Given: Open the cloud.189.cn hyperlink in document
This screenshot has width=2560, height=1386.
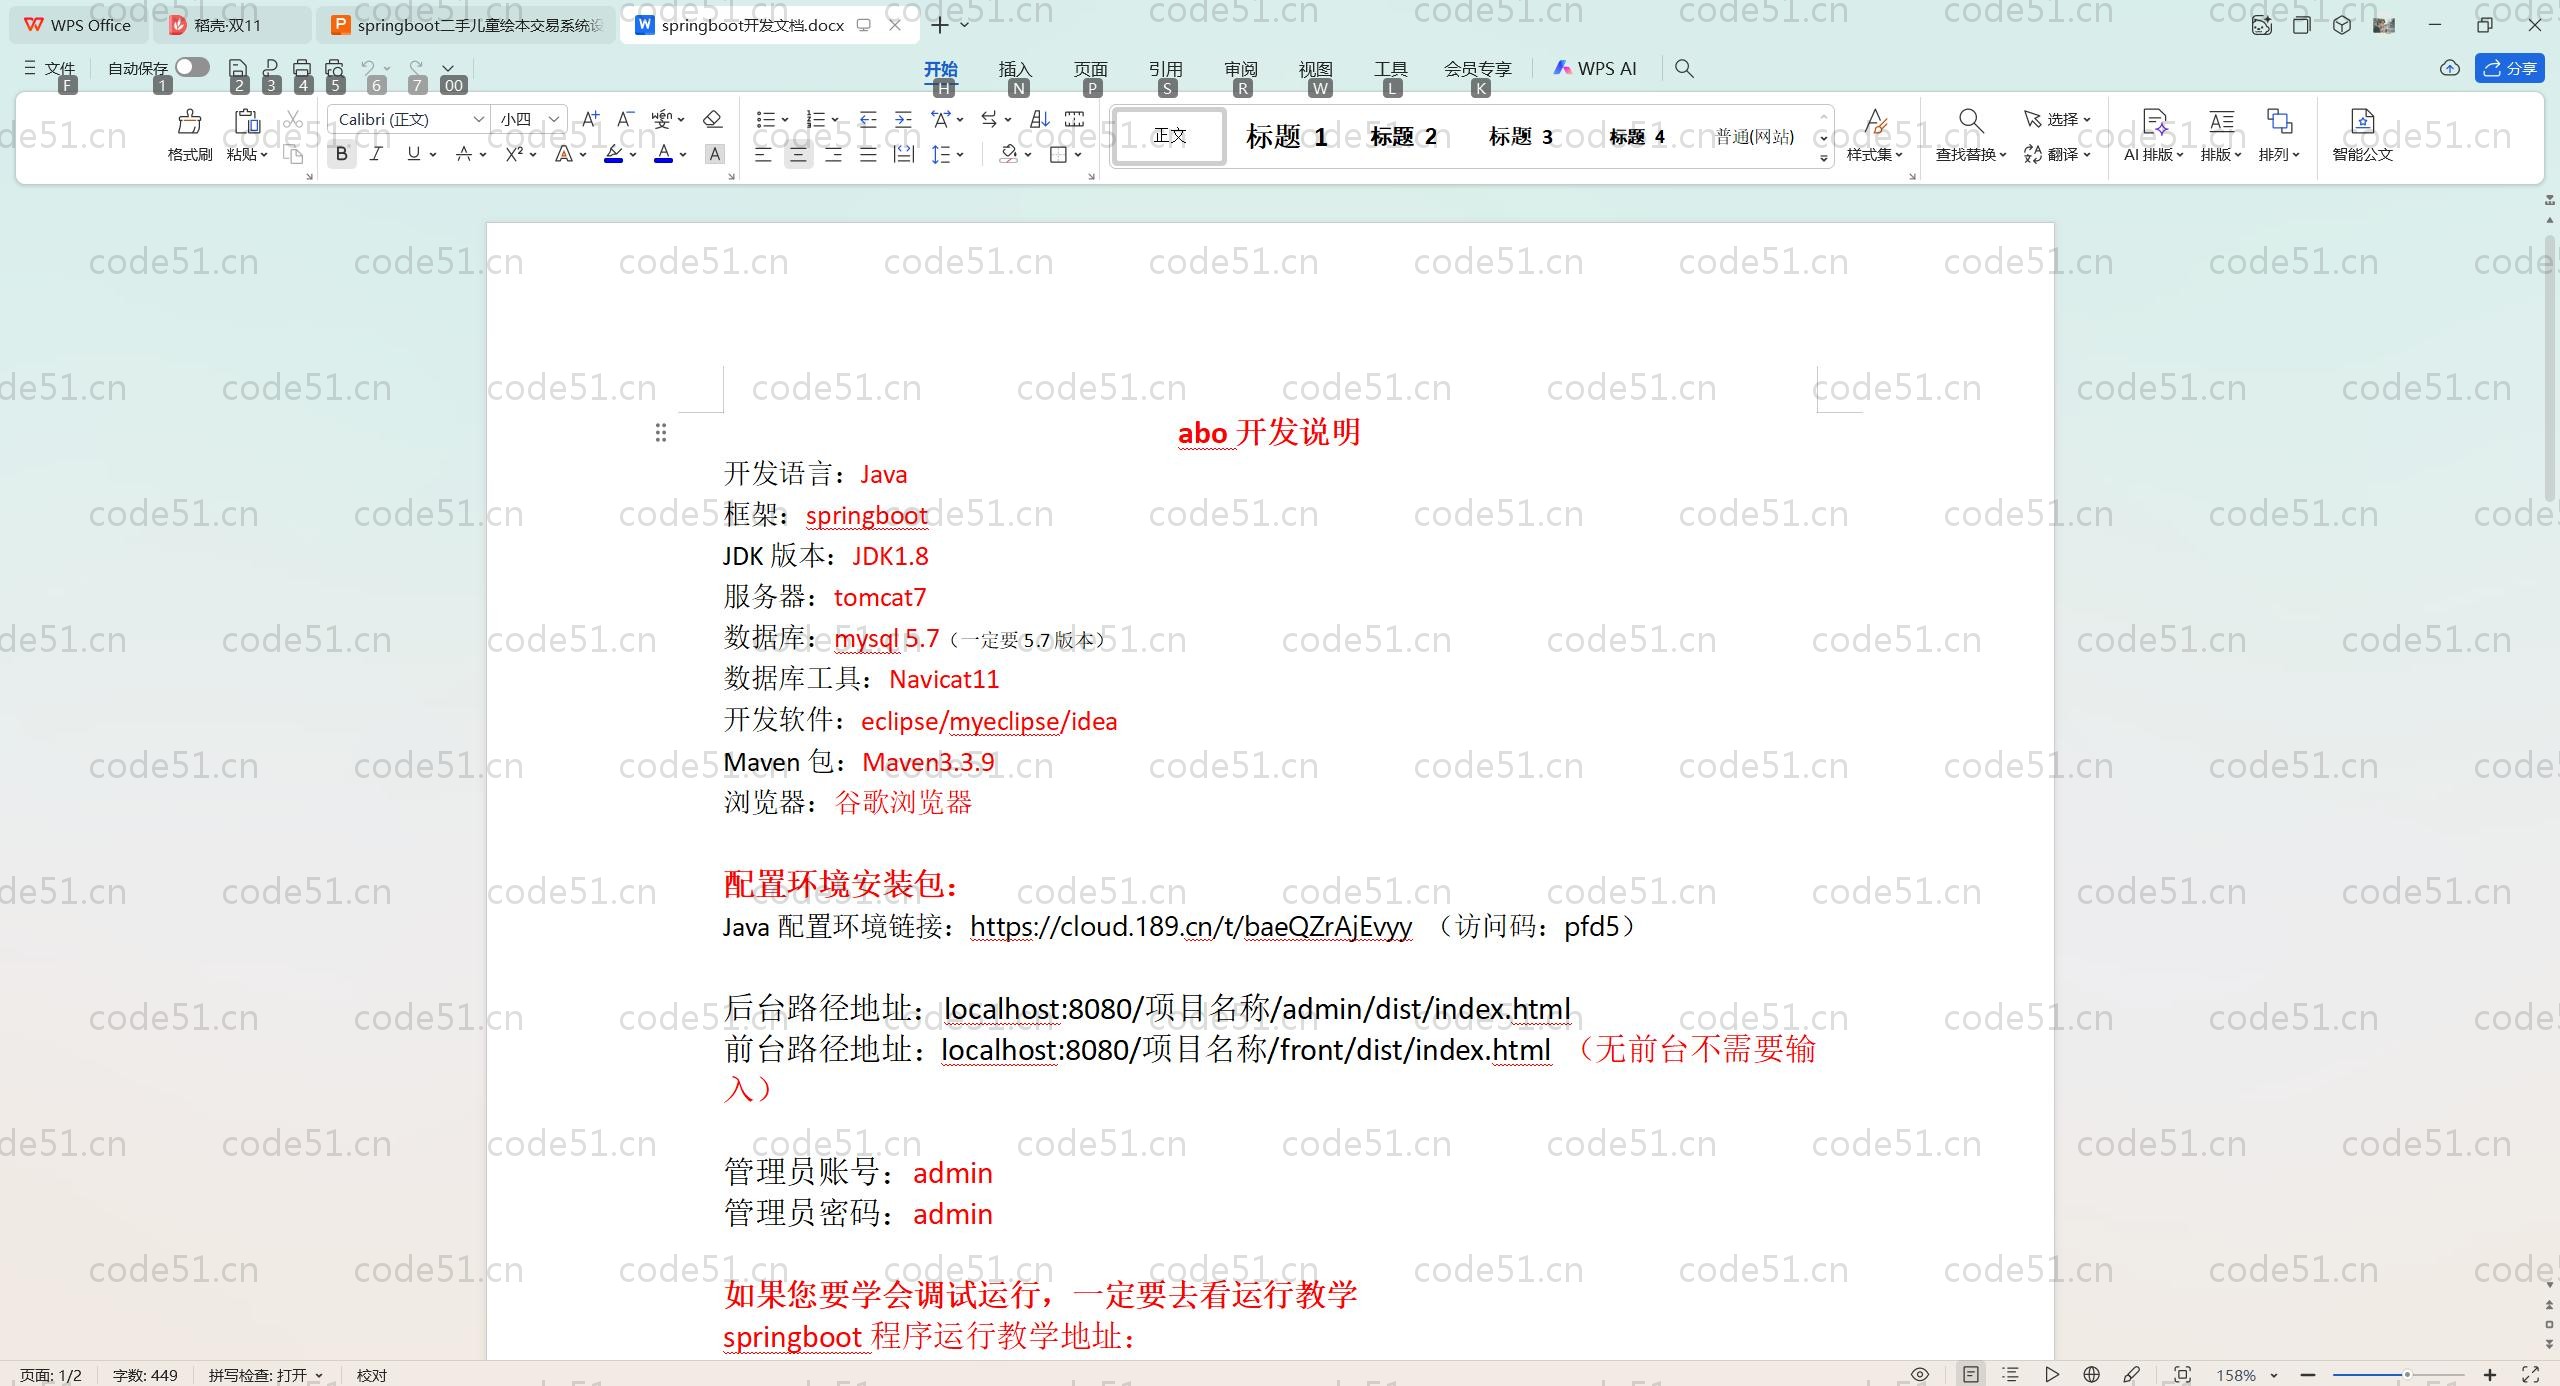Looking at the screenshot, I should click(1190, 926).
